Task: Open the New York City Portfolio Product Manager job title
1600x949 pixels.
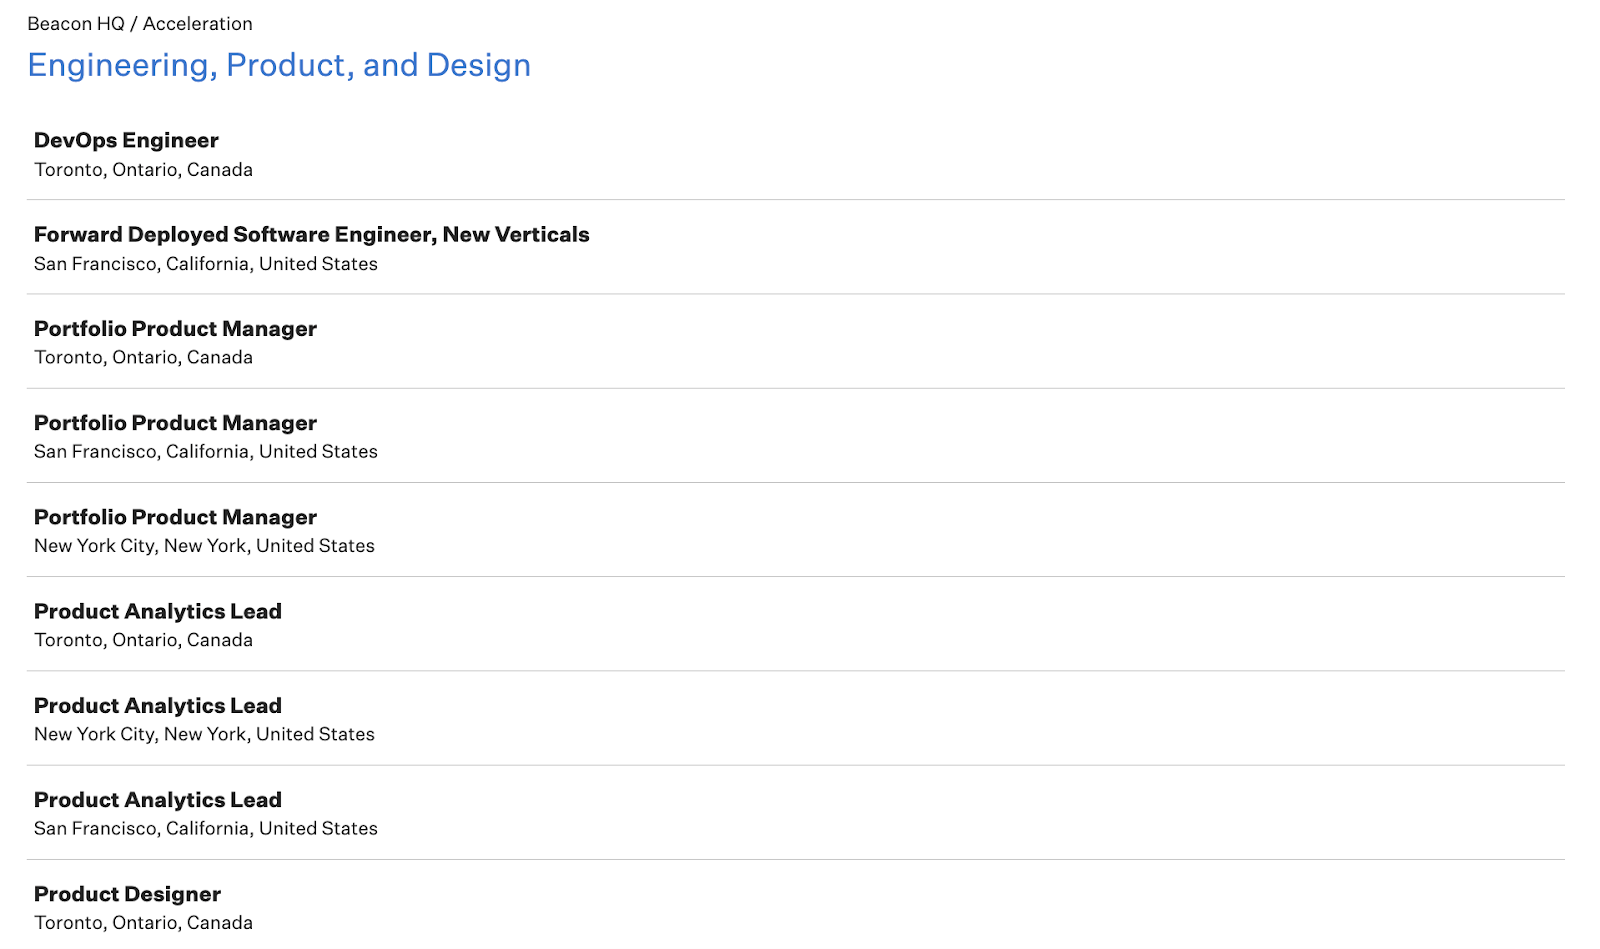Action: click(175, 517)
